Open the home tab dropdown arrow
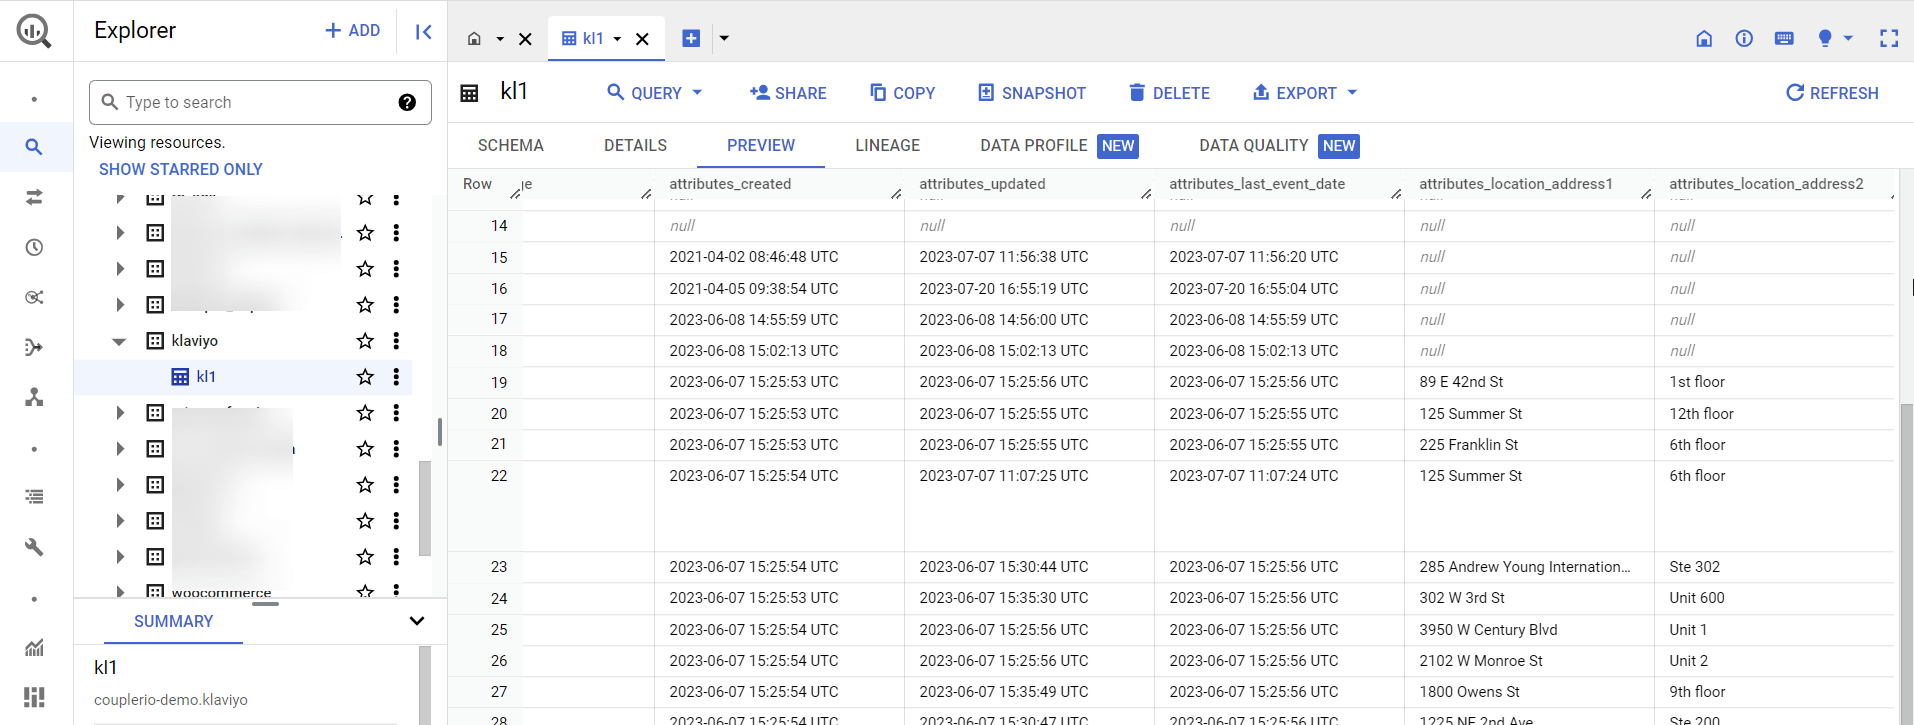The height and width of the screenshot is (725, 1914). click(500, 39)
